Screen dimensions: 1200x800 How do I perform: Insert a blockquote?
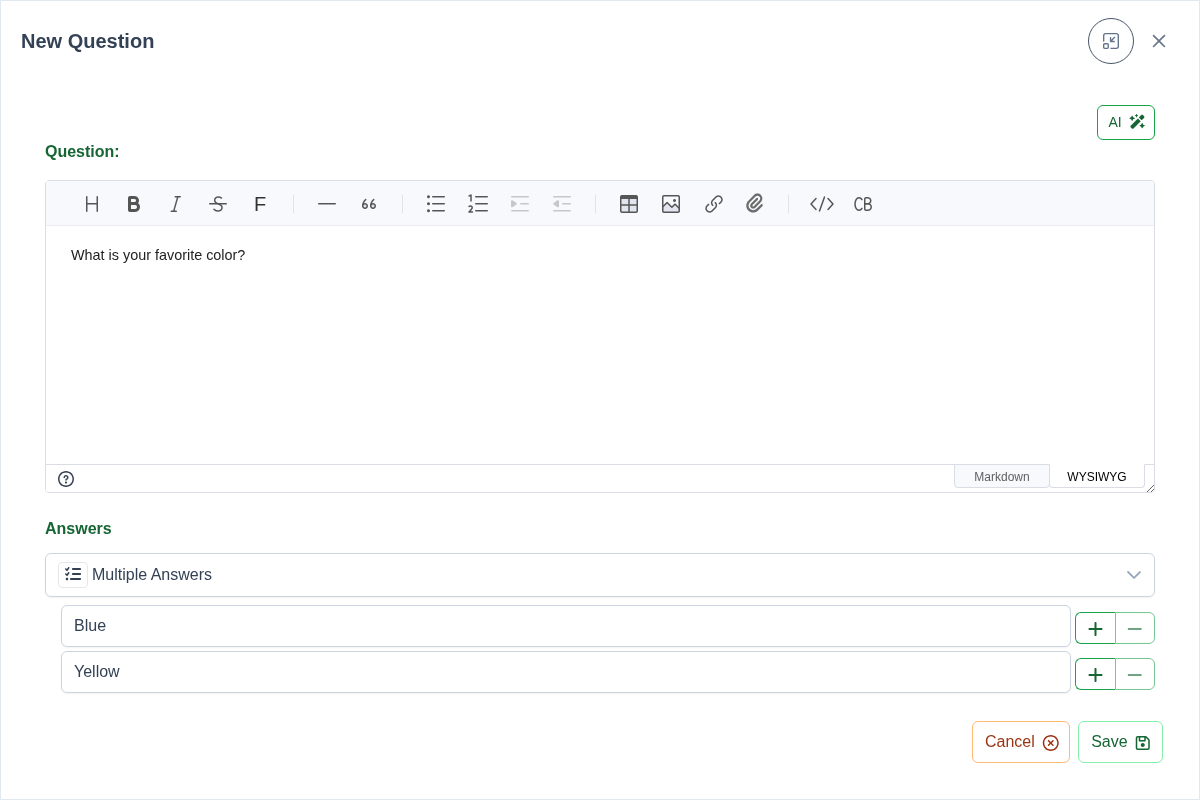(369, 204)
